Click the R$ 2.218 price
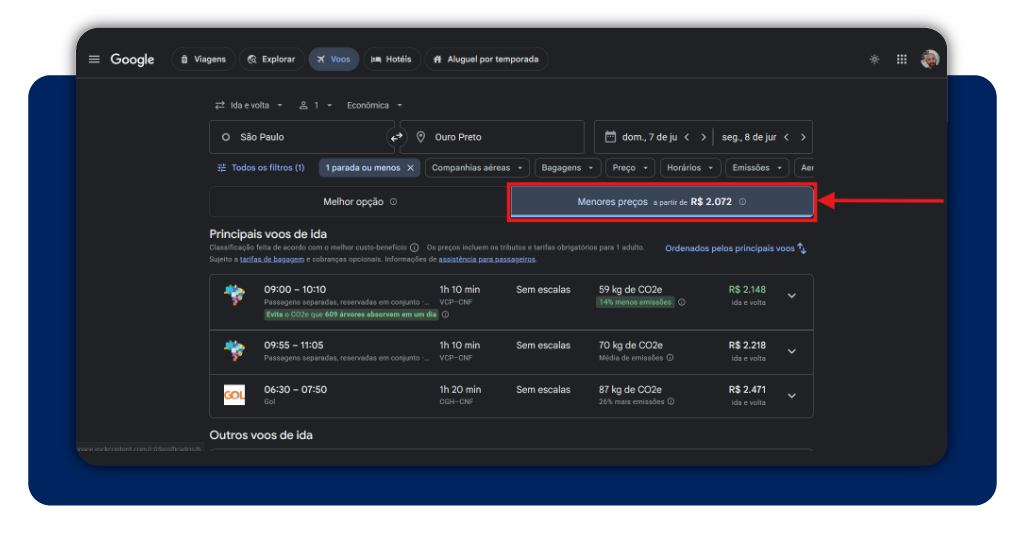1024x536 pixels. (747, 345)
